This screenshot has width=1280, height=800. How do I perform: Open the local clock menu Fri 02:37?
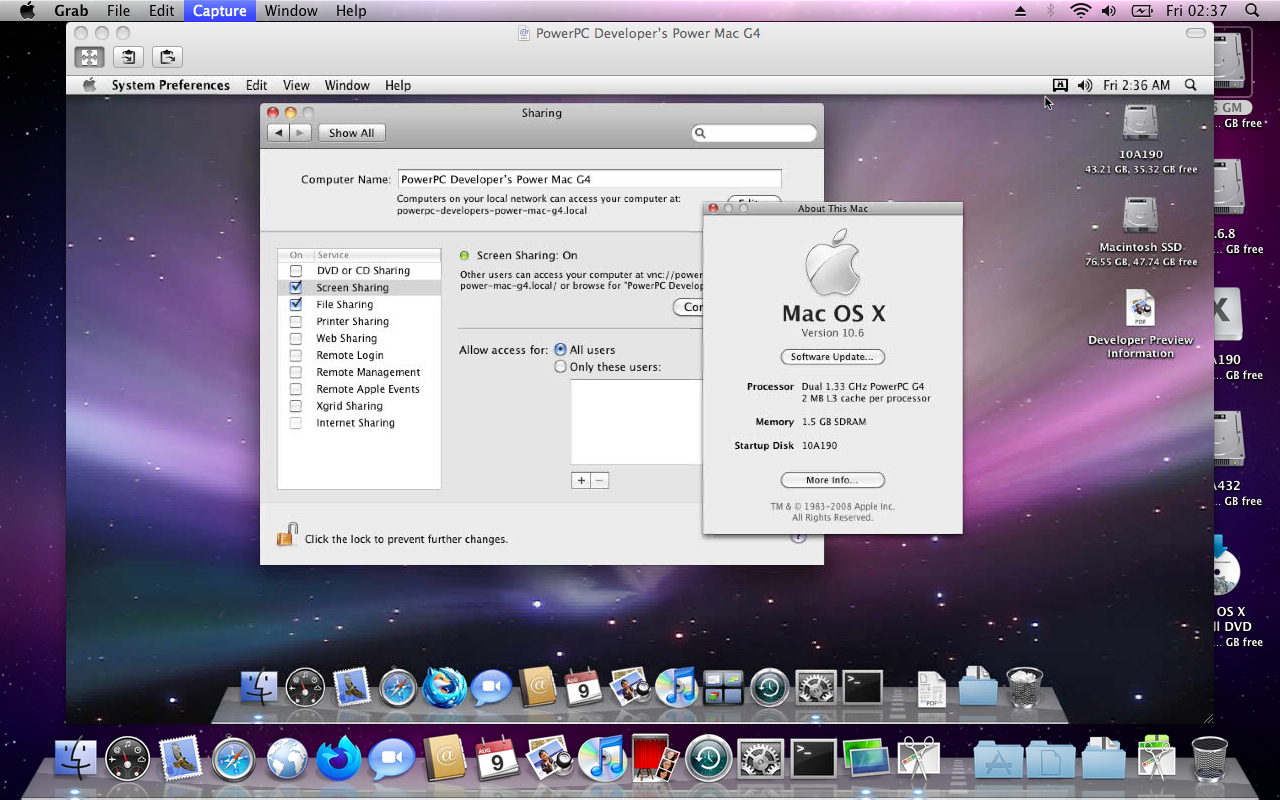point(1196,11)
